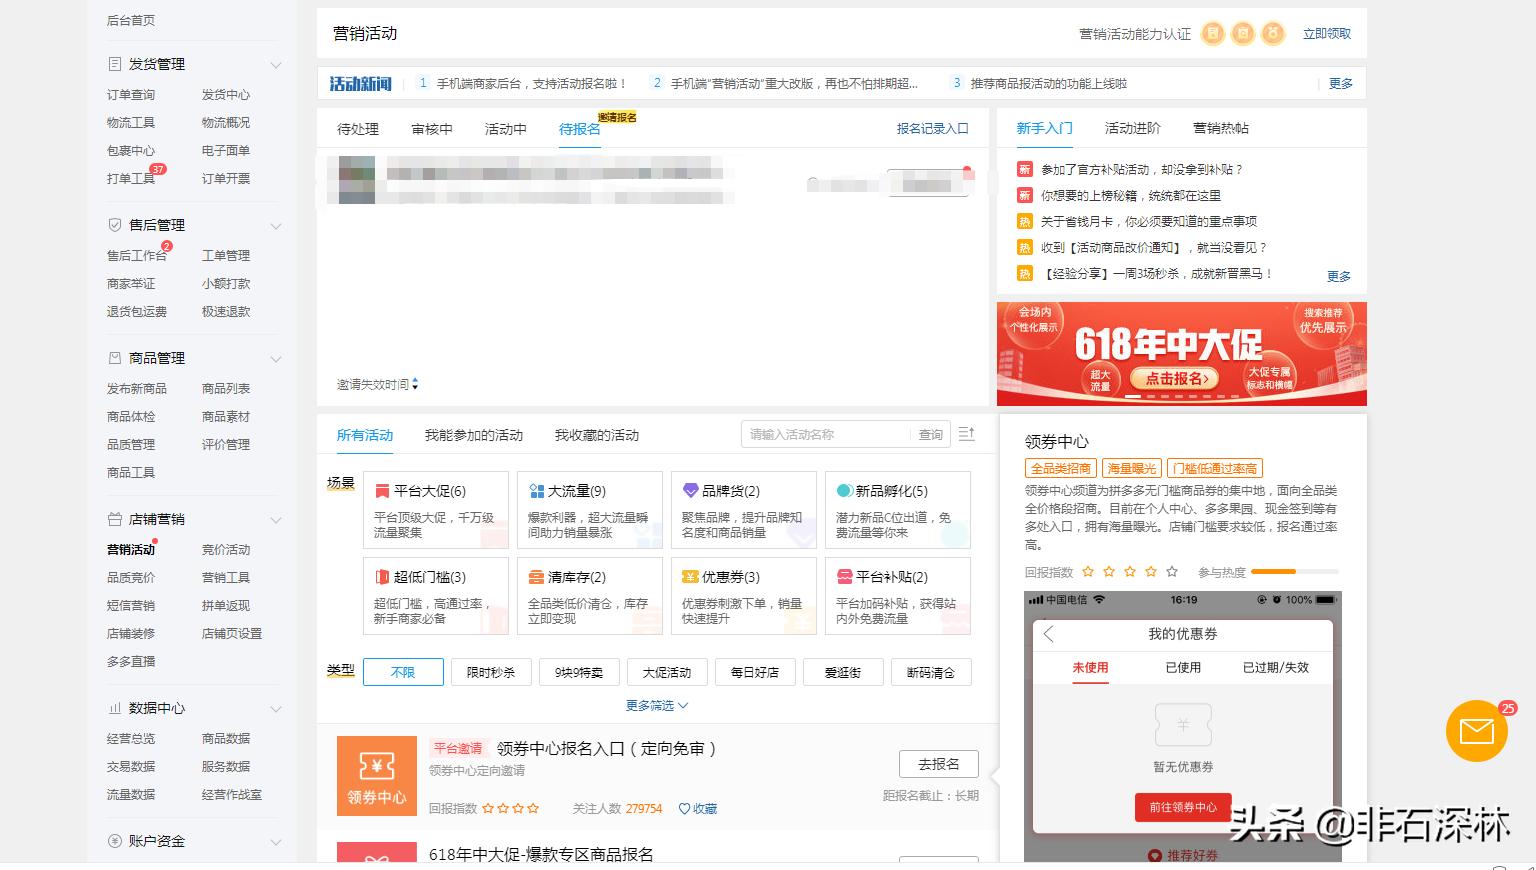Viewport: 1536px width, 870px height.
Task: Open the message envelope icon with badge 25
Action: click(1476, 731)
